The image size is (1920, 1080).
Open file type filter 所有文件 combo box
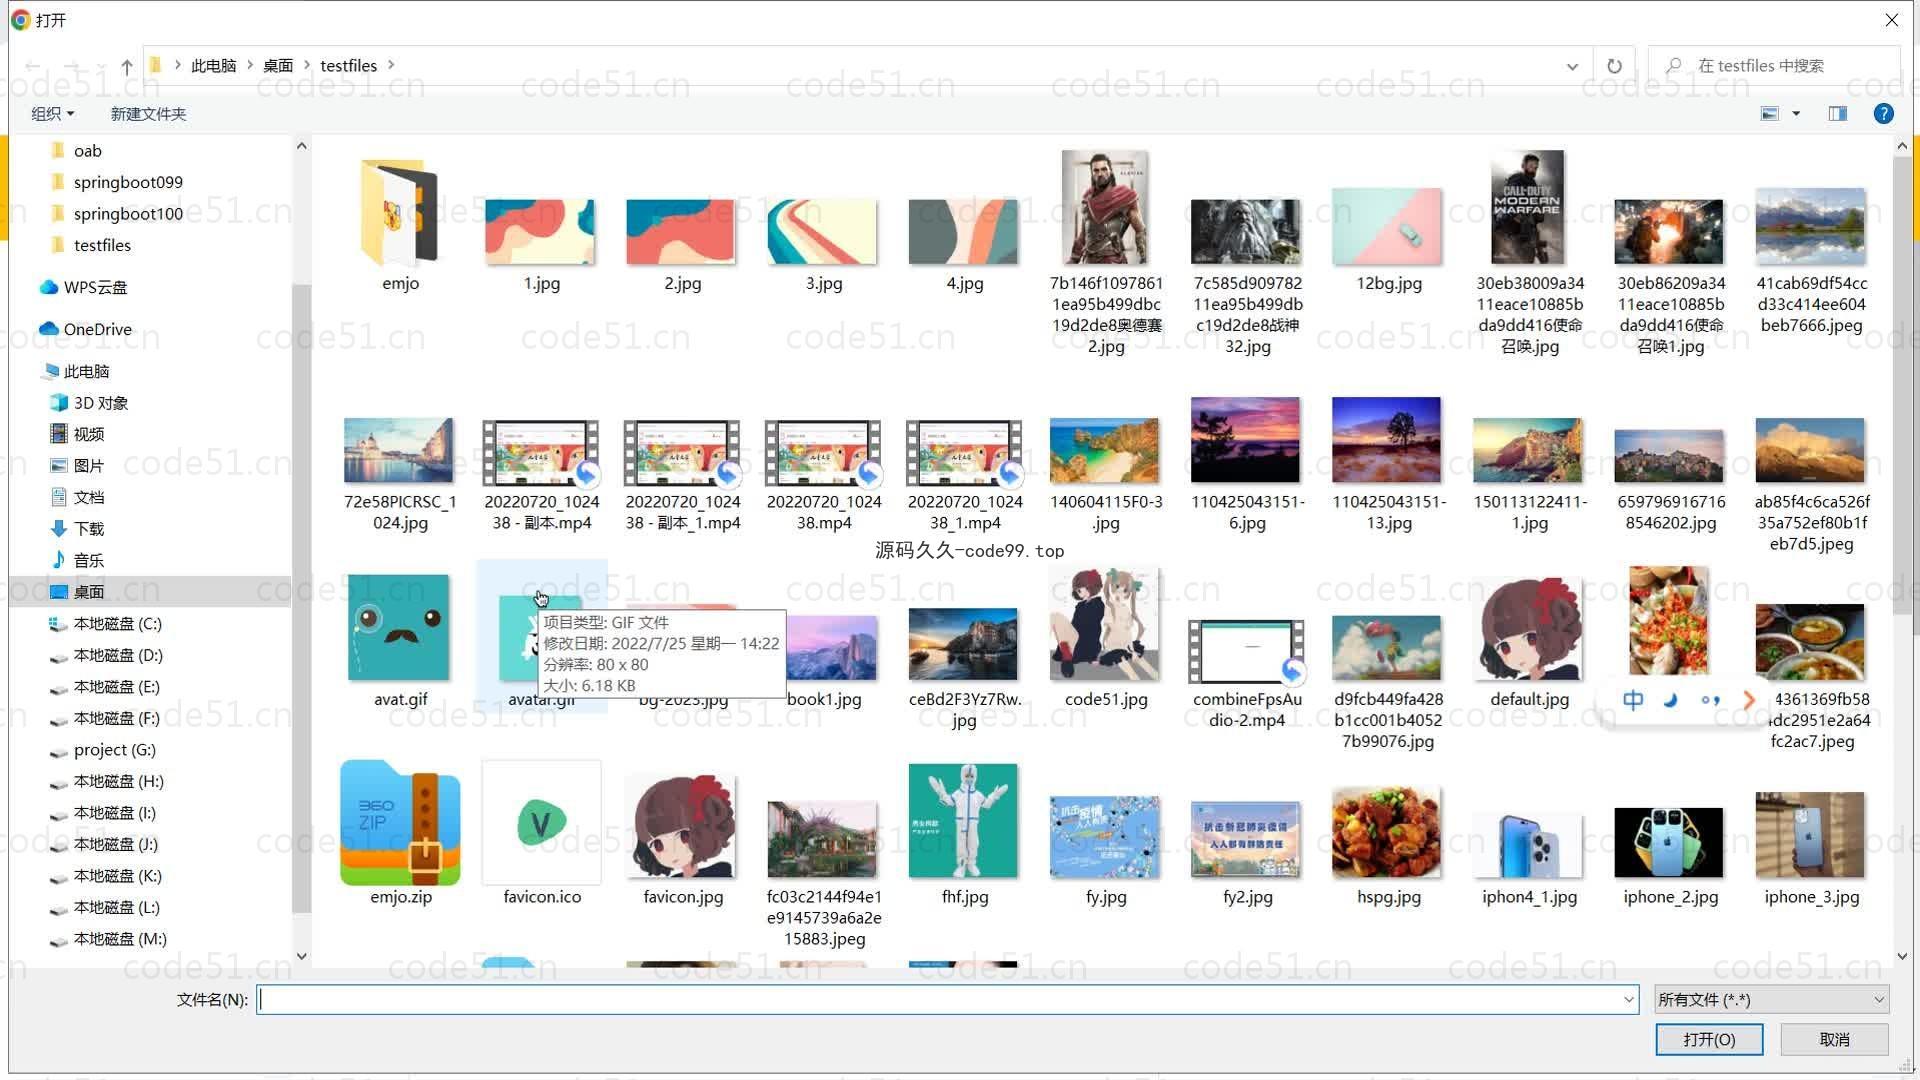(x=1771, y=999)
